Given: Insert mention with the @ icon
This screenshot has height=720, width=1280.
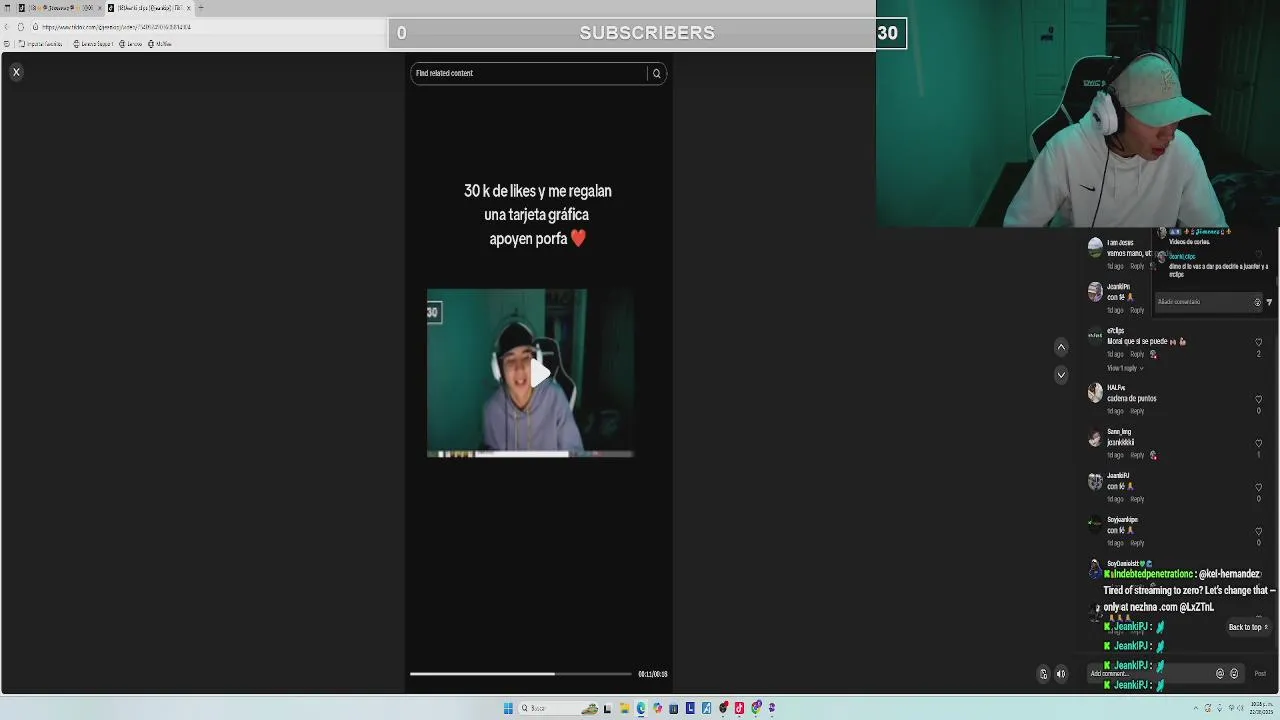Looking at the screenshot, I should coord(1219,674).
